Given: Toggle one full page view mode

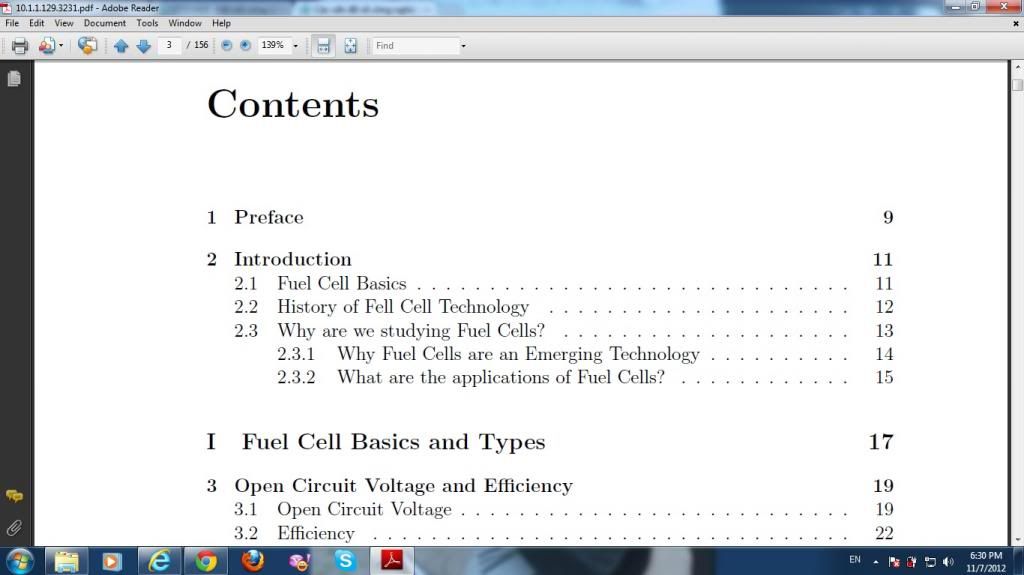Looking at the screenshot, I should (351, 46).
